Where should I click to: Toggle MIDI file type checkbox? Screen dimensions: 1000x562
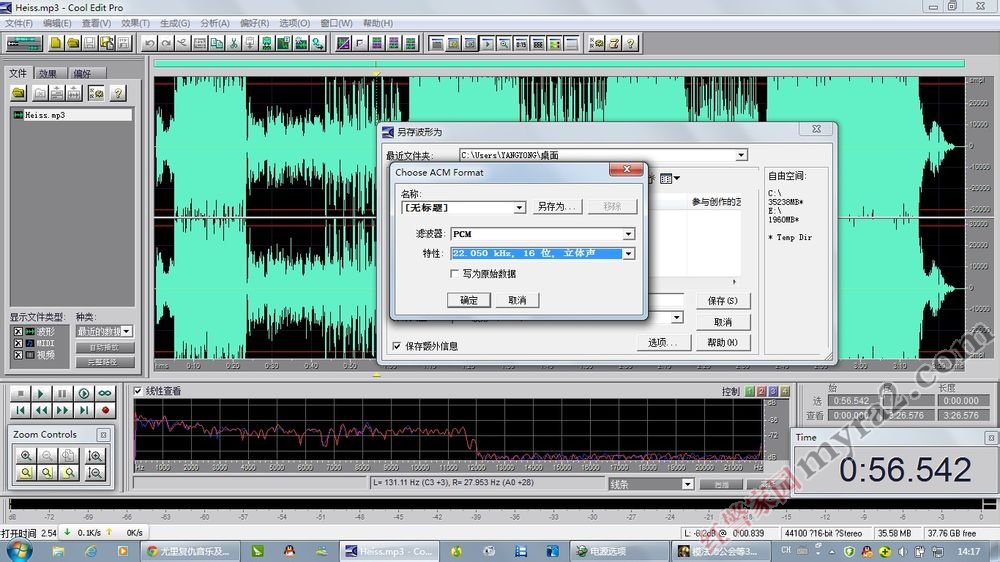click(x=18, y=343)
